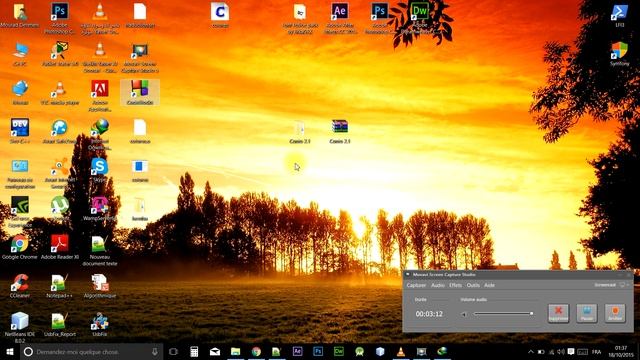Click the 00:03:12 duration readout
The height and width of the screenshot is (360, 640).
coord(429,314)
